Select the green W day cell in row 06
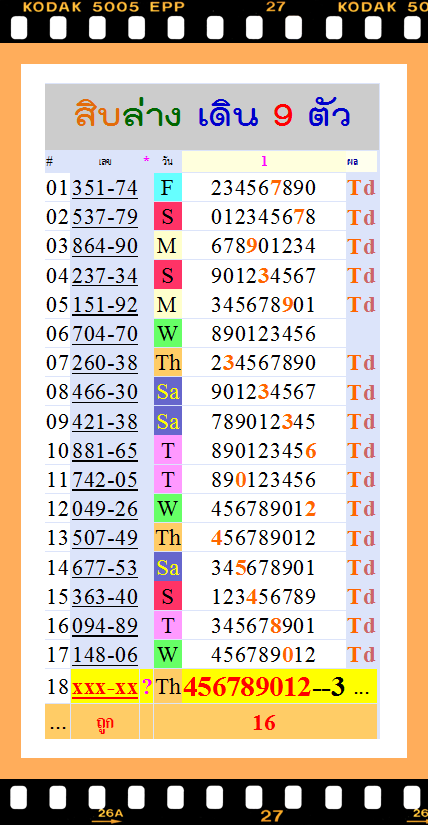This screenshot has width=428, height=825. click(167, 333)
